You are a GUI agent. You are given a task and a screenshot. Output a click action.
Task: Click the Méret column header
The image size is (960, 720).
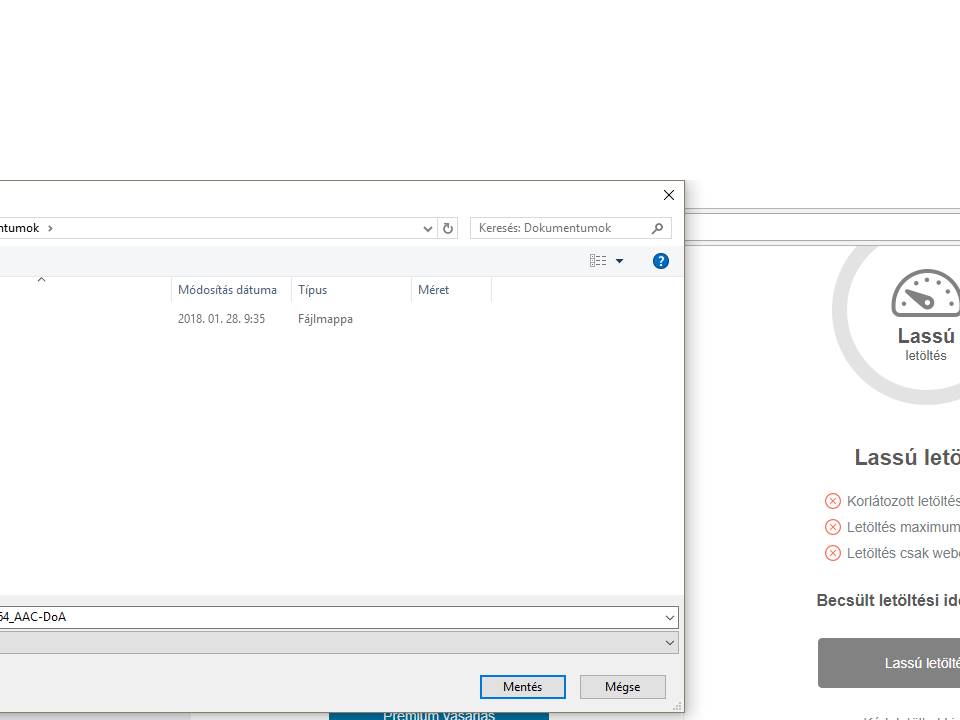433,290
